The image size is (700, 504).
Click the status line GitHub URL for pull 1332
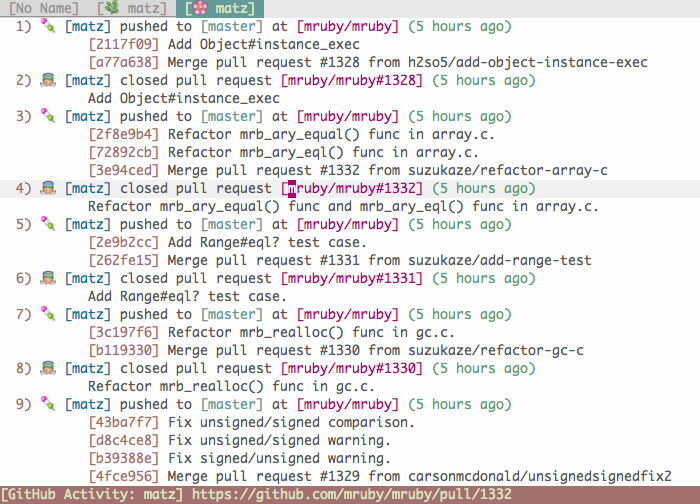coord(352,495)
